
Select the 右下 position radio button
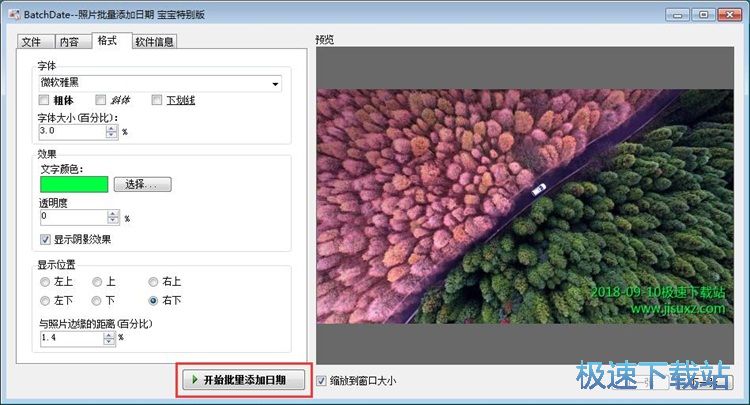point(153,301)
